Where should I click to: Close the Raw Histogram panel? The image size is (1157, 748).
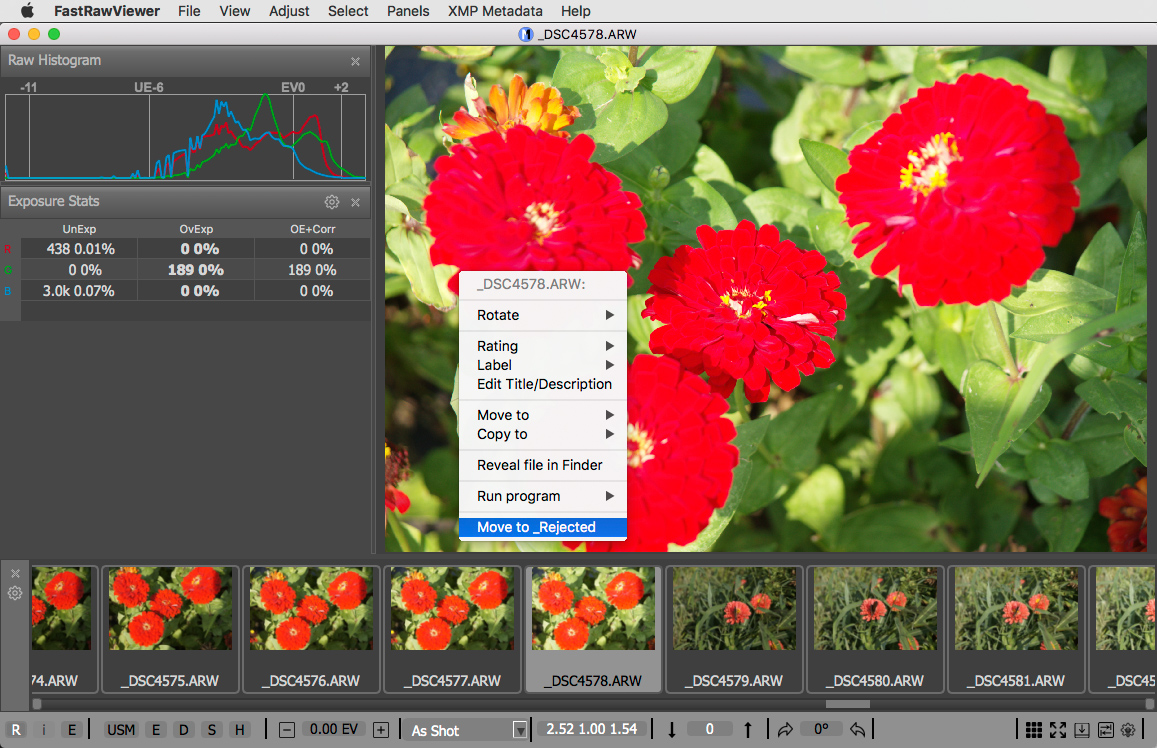[355, 61]
